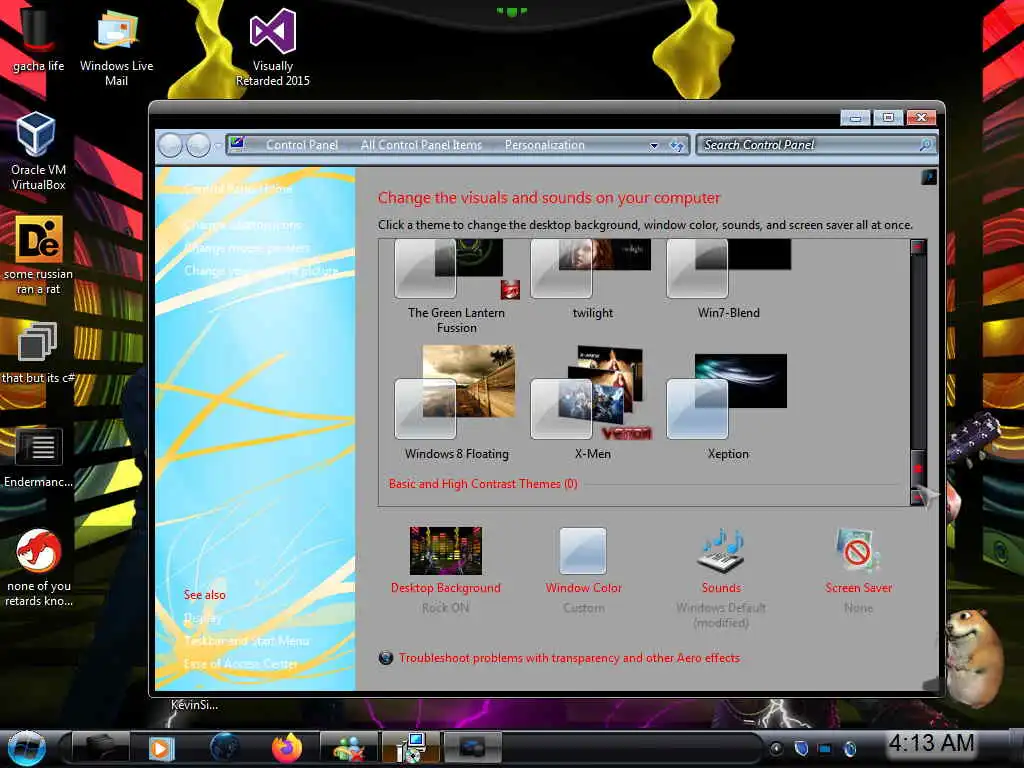This screenshot has height=768, width=1024.
Task: Select the 'some russian ran a rat' icon
Action: point(38,255)
